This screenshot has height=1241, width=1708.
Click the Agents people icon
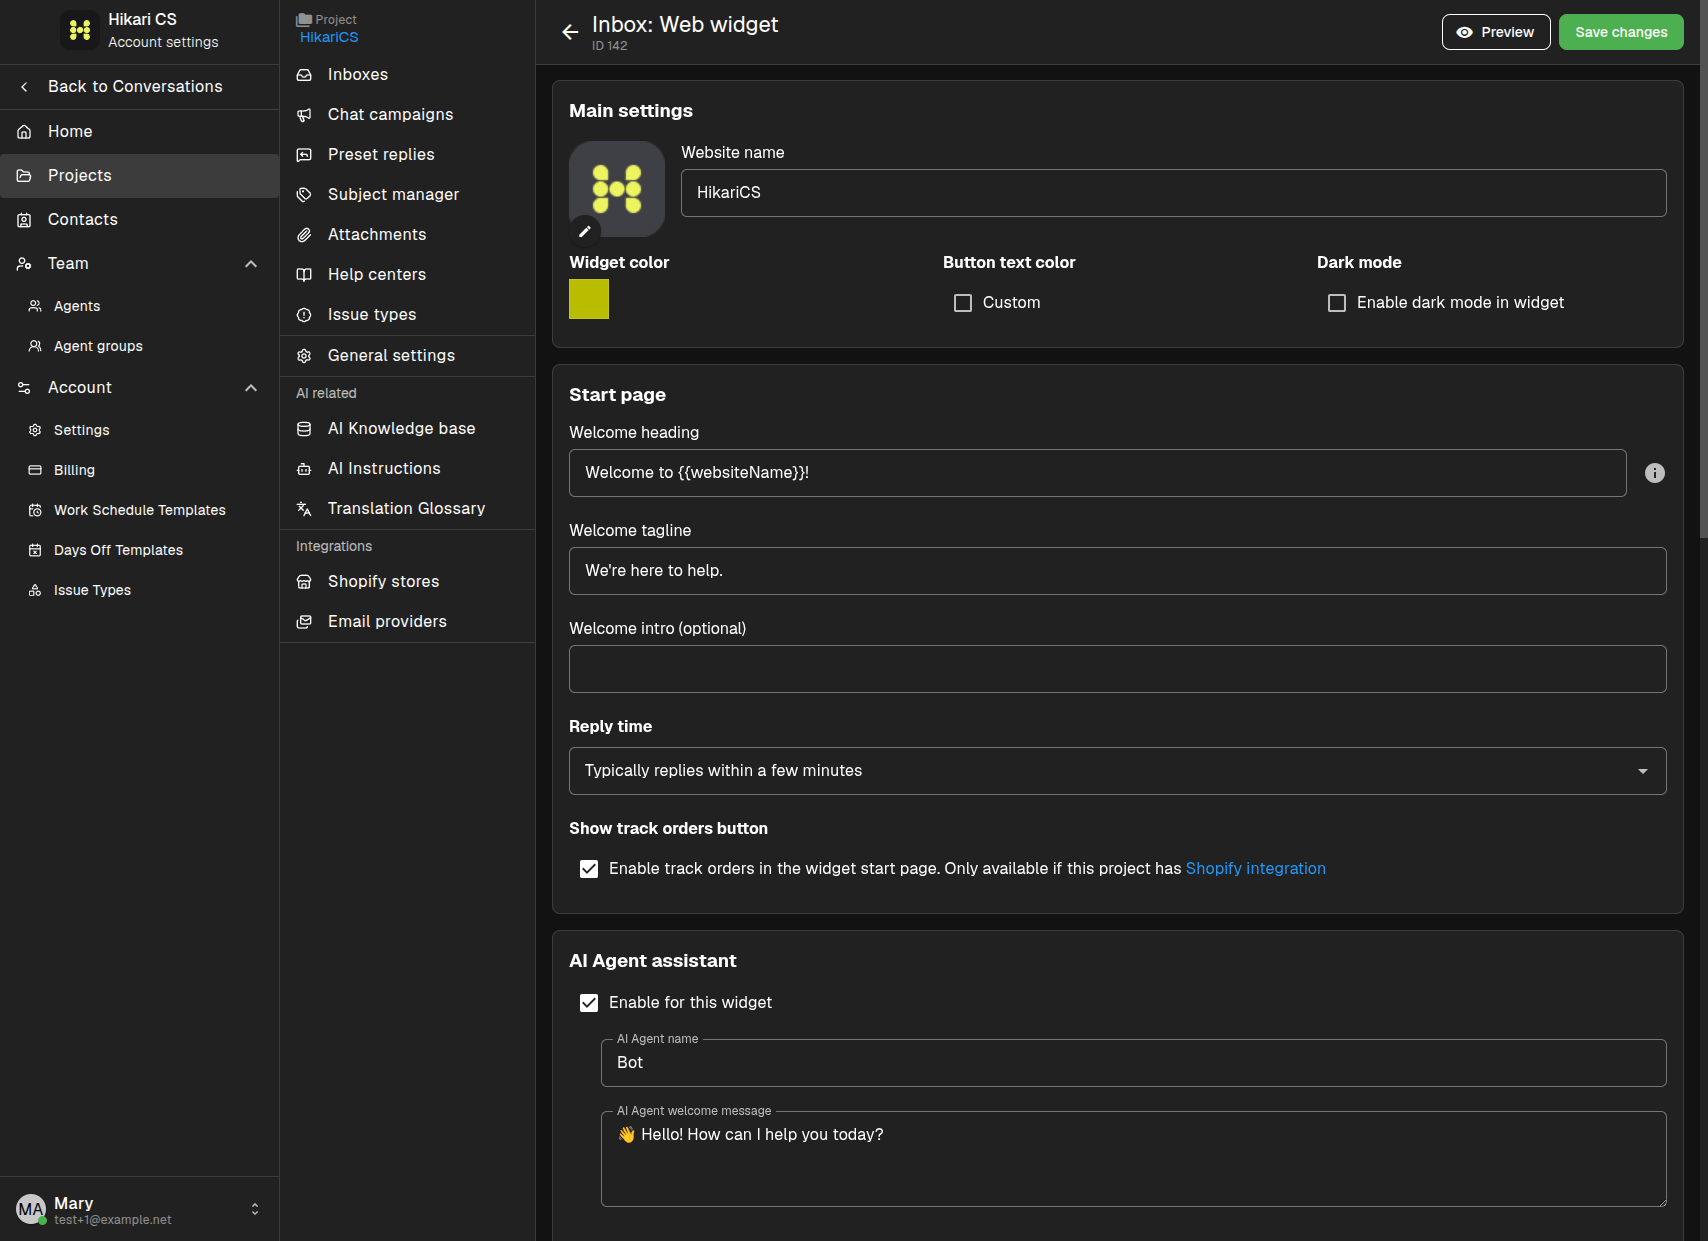pos(35,306)
